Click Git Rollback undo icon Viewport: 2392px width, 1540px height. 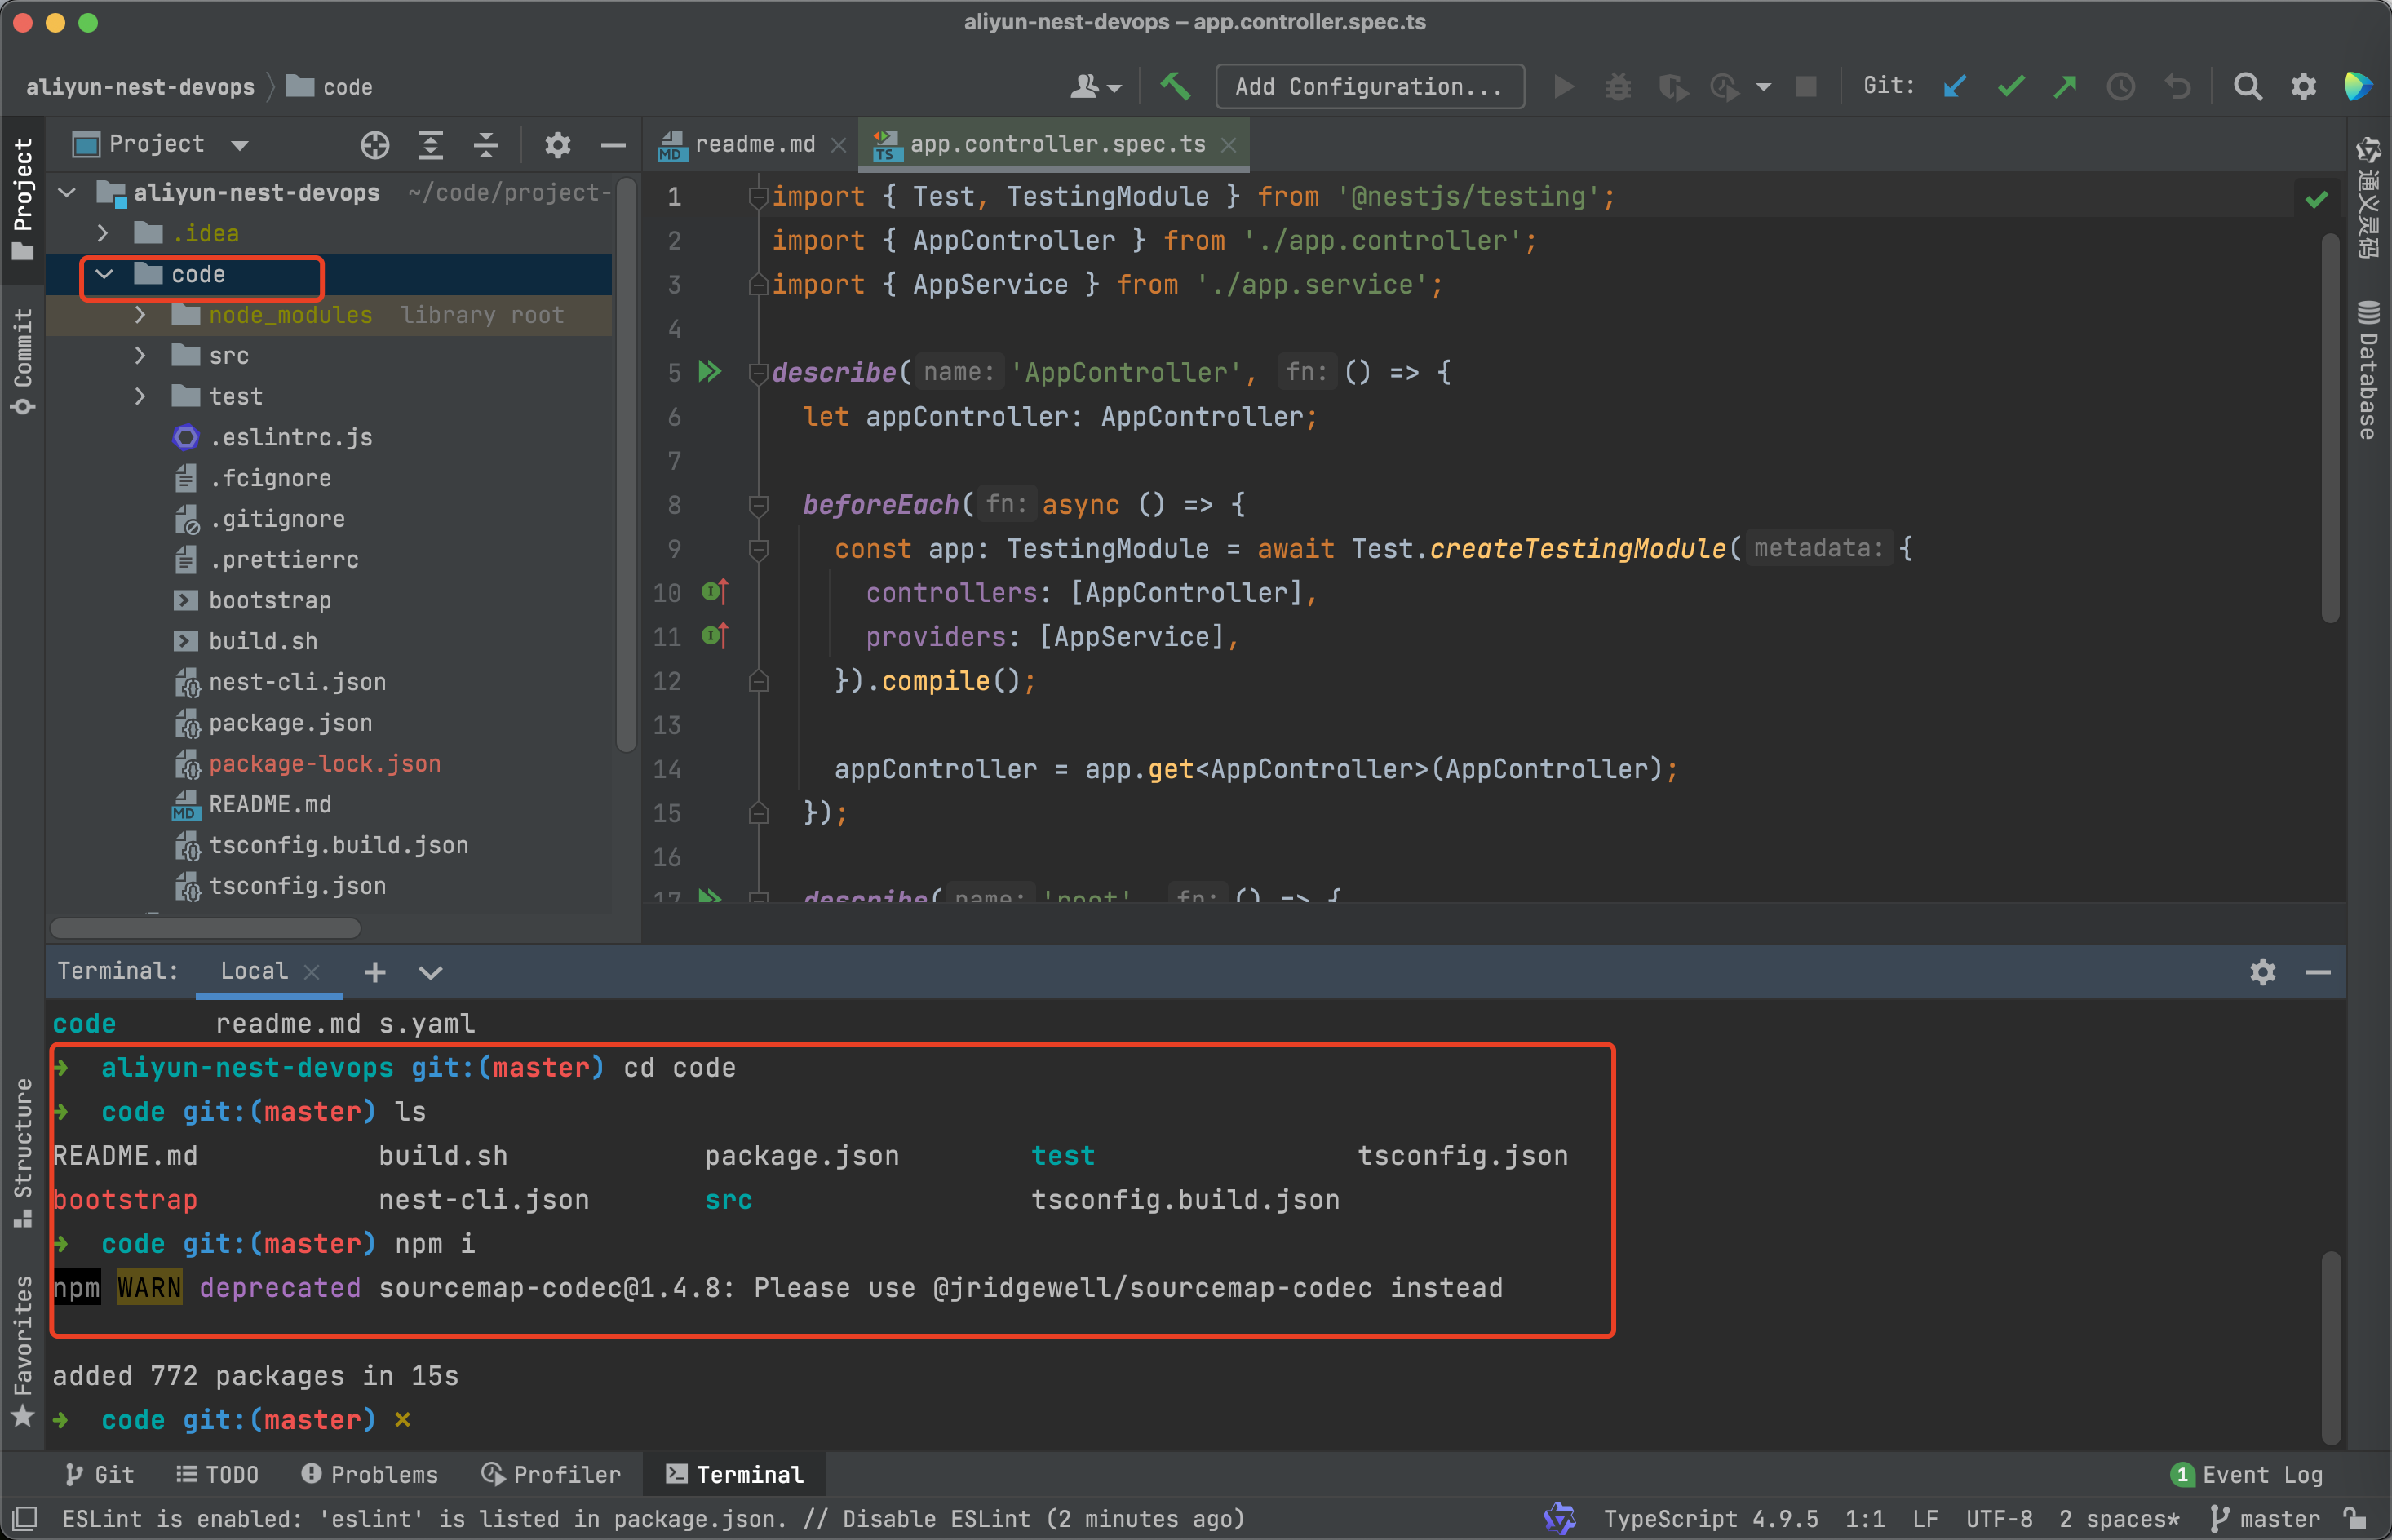pyautogui.click(x=2177, y=87)
